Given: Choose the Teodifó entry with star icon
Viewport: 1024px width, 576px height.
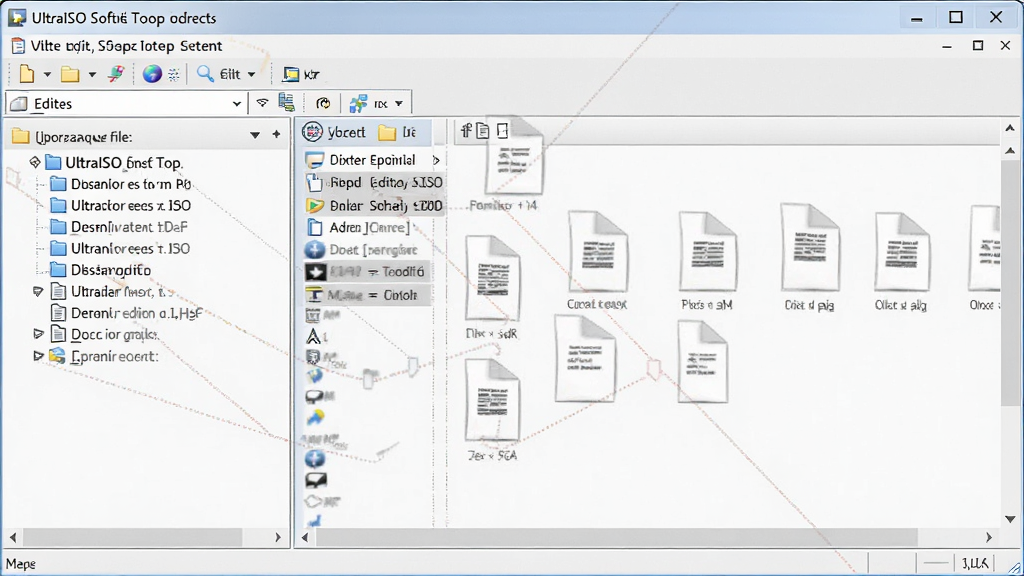Looking at the screenshot, I should coord(366,272).
